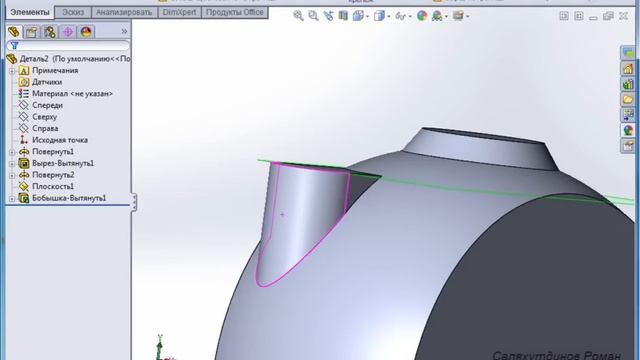Select Исходная точка origin item
640x360 pixels.
(x=60, y=140)
